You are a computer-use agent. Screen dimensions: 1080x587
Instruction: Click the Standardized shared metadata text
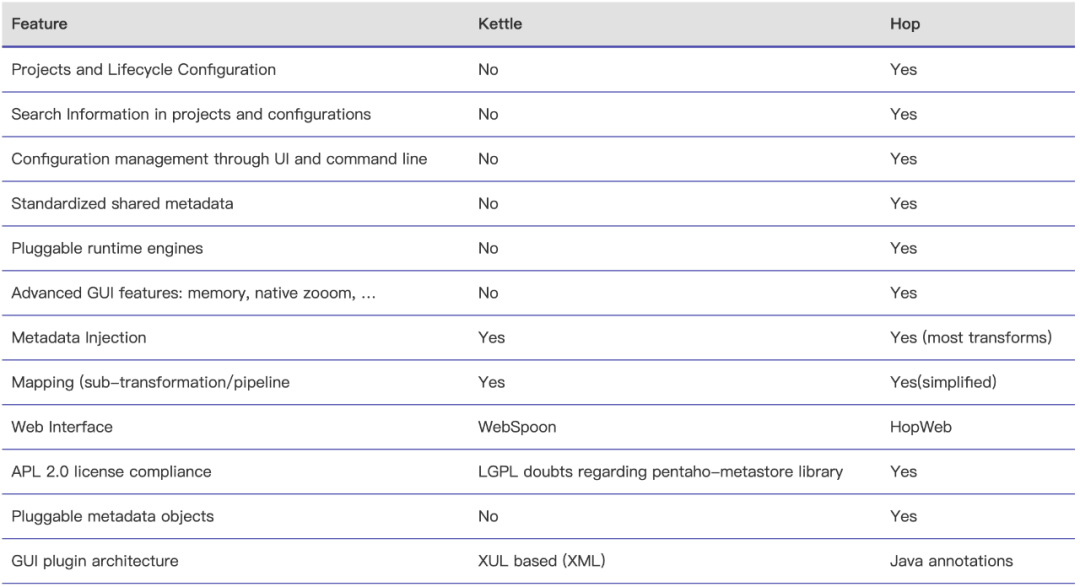[122, 204]
